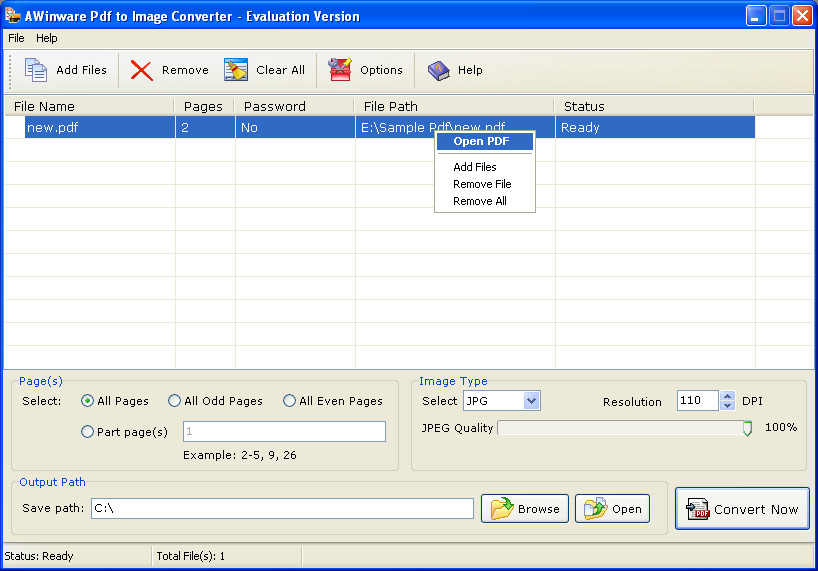Maximize the converter window

click(779, 16)
